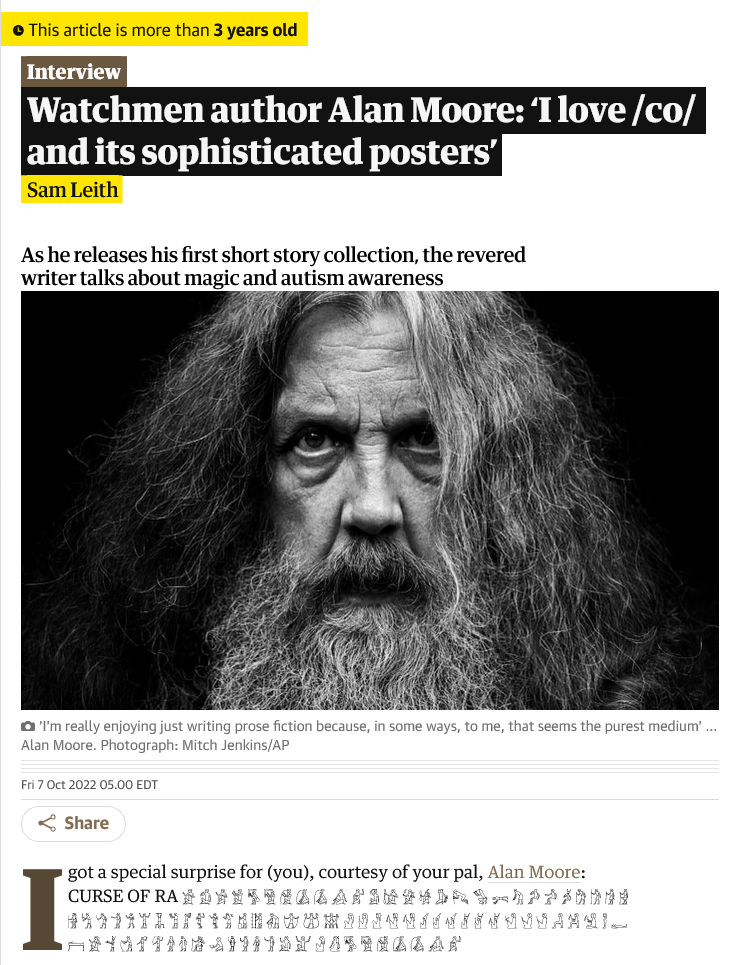The height and width of the screenshot is (965, 735).
Task: Click the black-and-white portrait of Alan Moore
Action: point(370,500)
